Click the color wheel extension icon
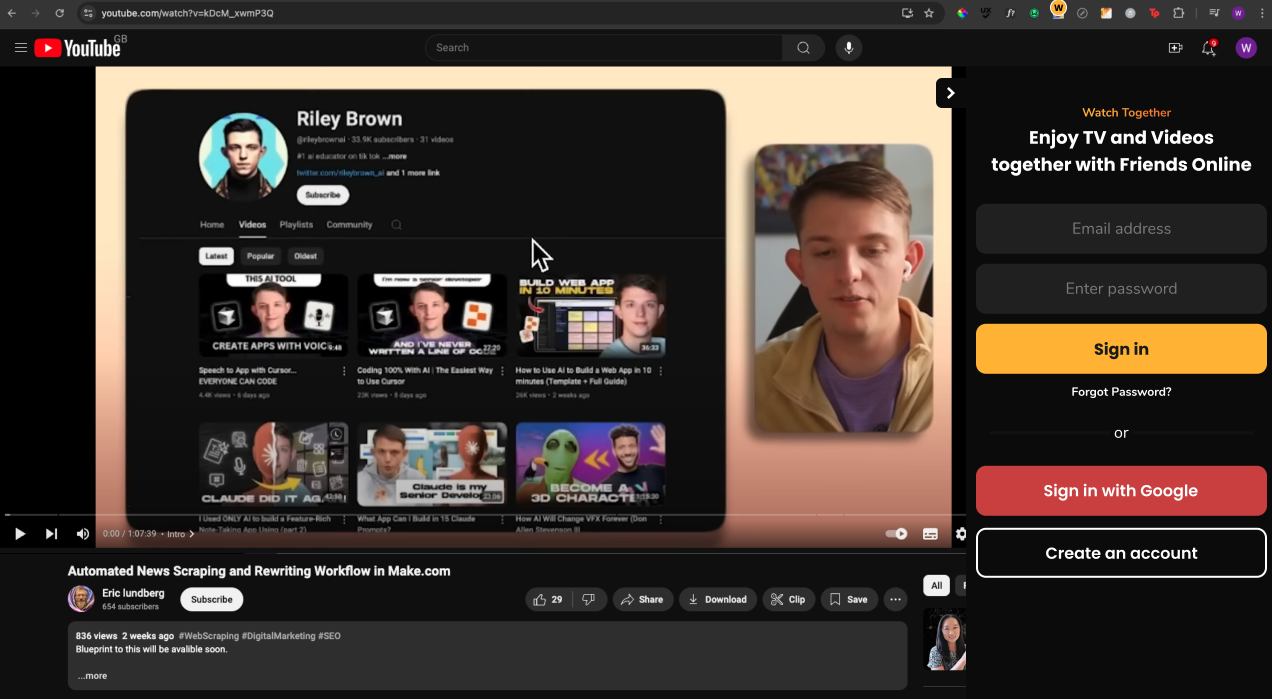1272x699 pixels. tap(962, 13)
